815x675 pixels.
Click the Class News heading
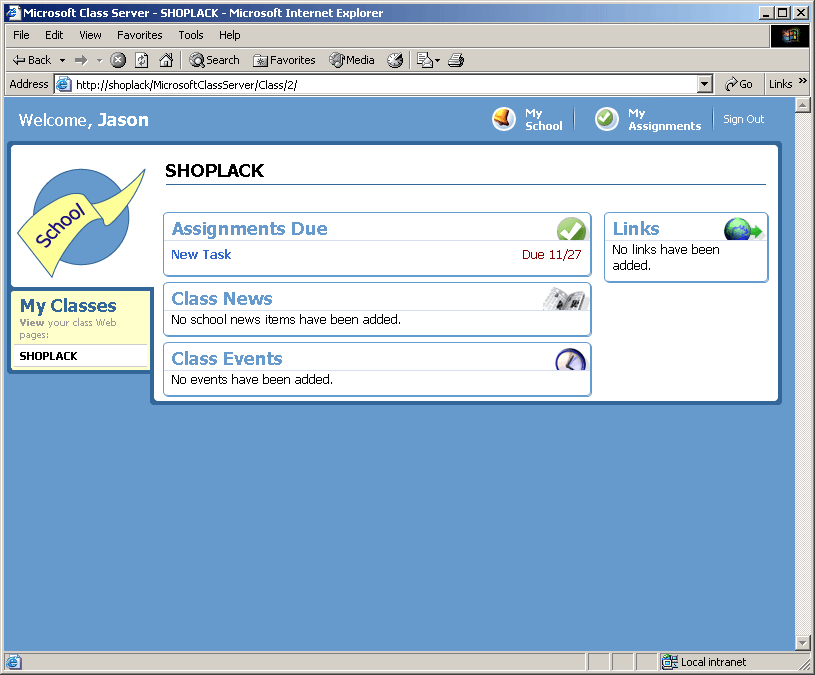click(x=222, y=299)
